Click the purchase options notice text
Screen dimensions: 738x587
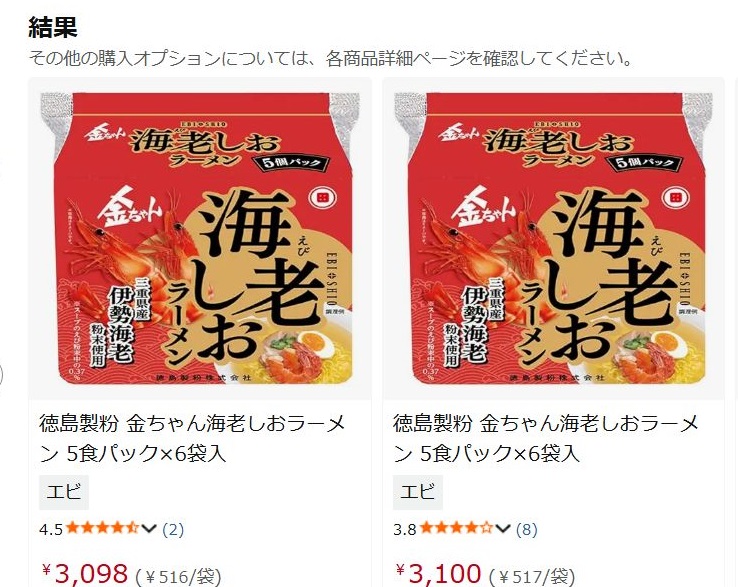coord(331,59)
